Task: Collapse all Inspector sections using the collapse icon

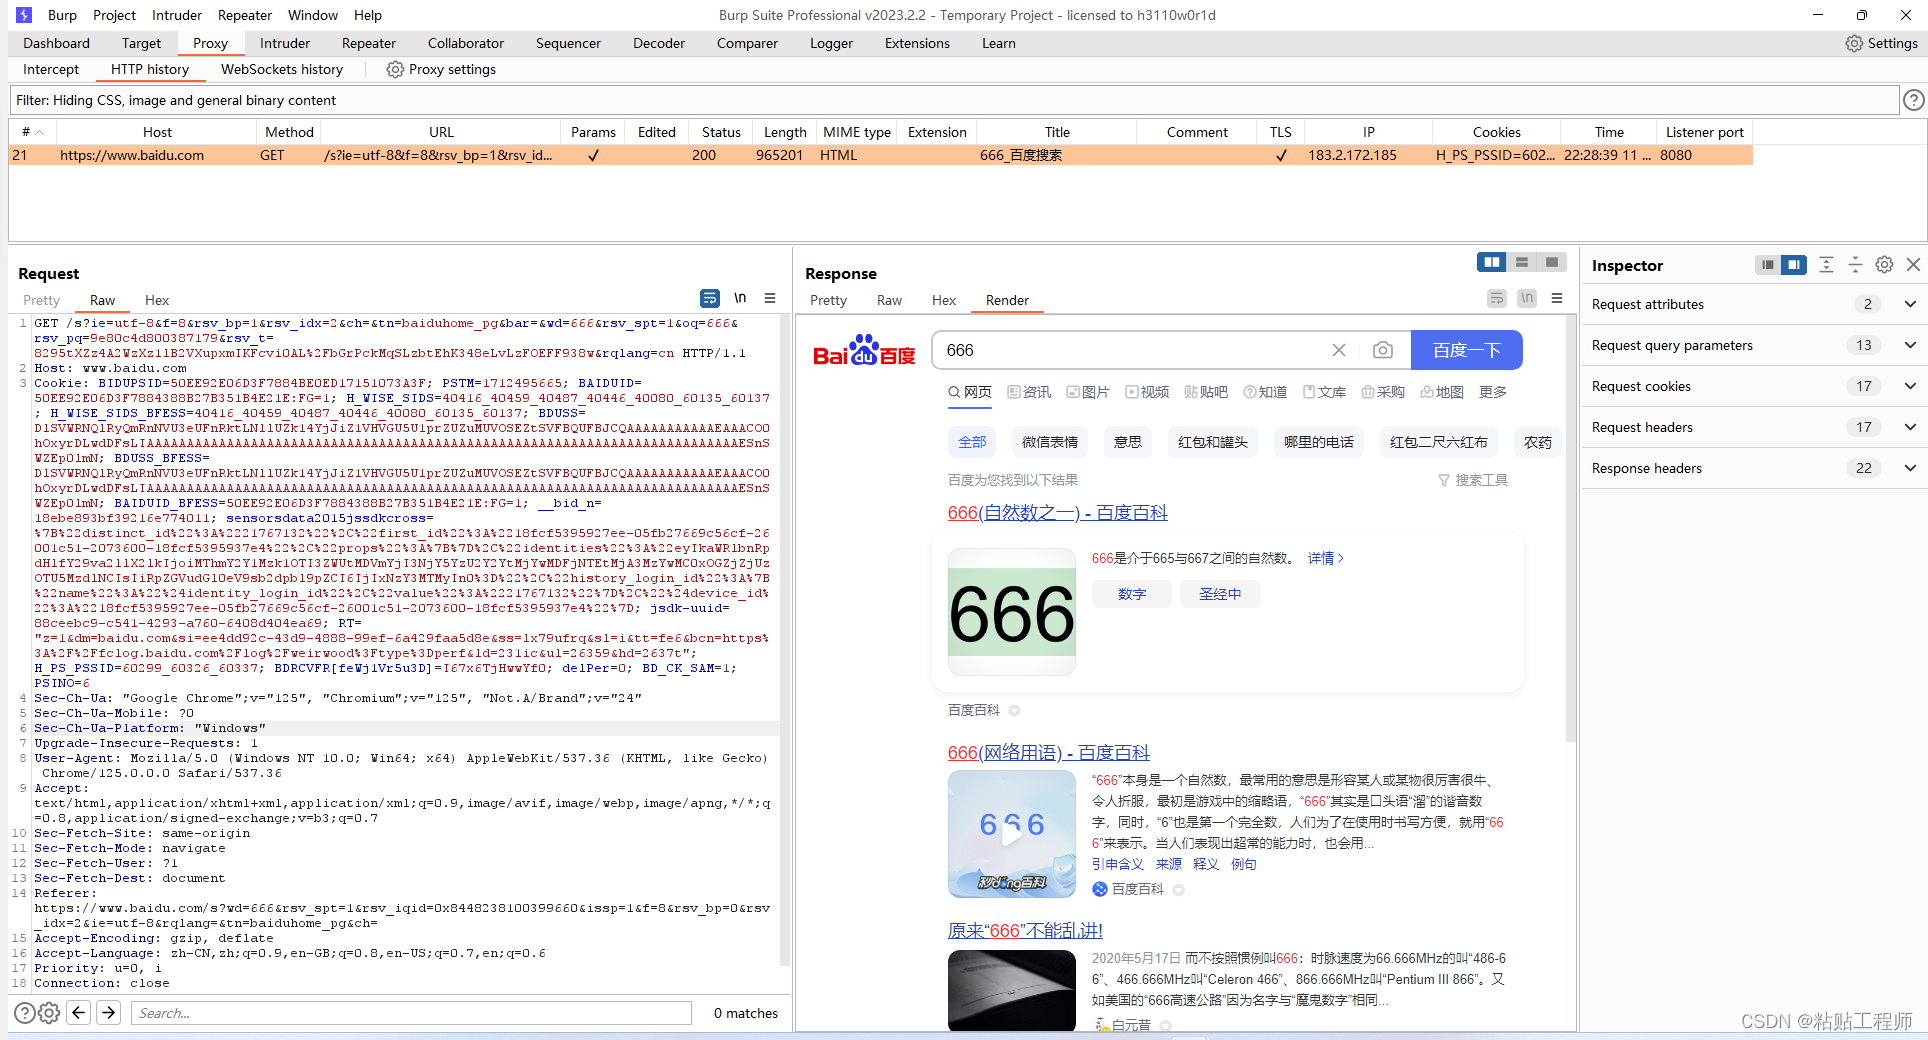Action: point(1855,265)
